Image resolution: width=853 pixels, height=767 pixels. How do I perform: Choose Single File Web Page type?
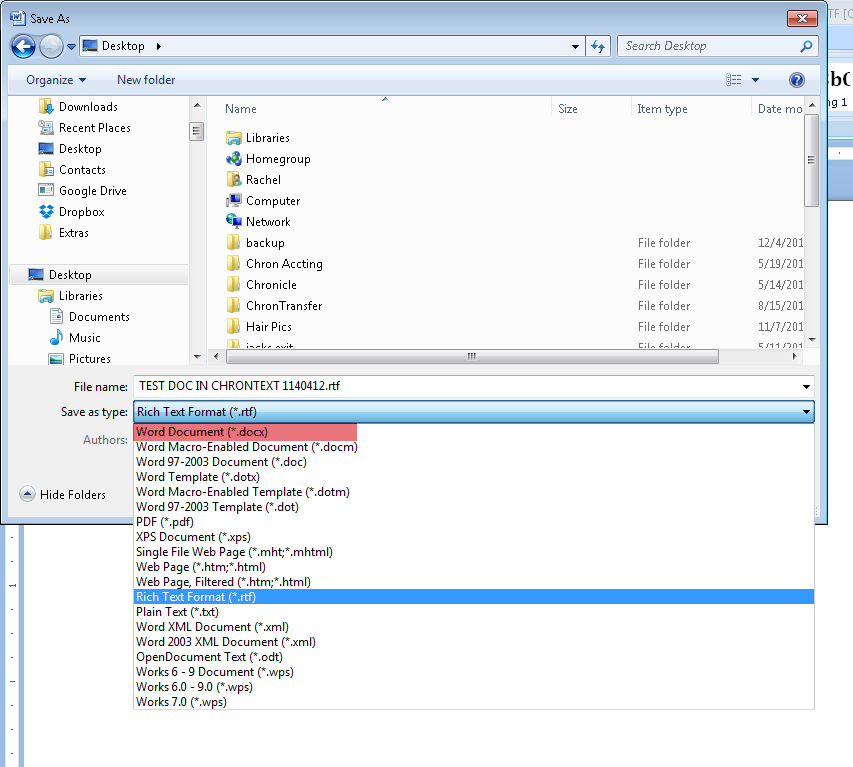[474, 552]
